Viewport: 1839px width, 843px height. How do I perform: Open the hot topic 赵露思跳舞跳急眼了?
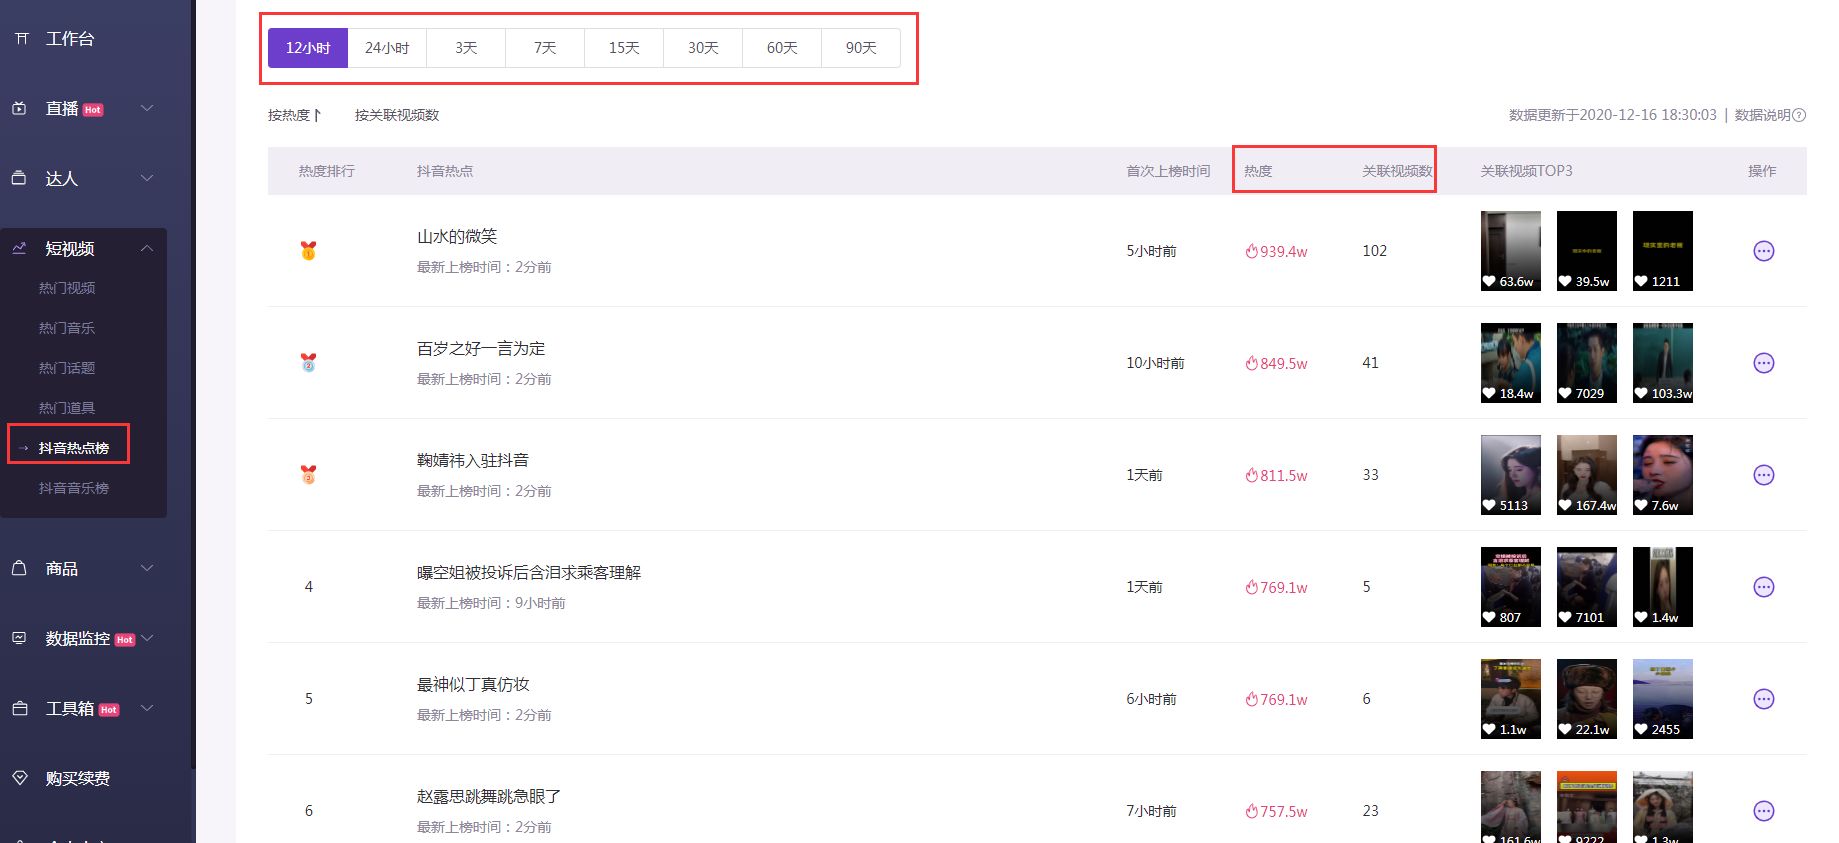[x=488, y=796]
